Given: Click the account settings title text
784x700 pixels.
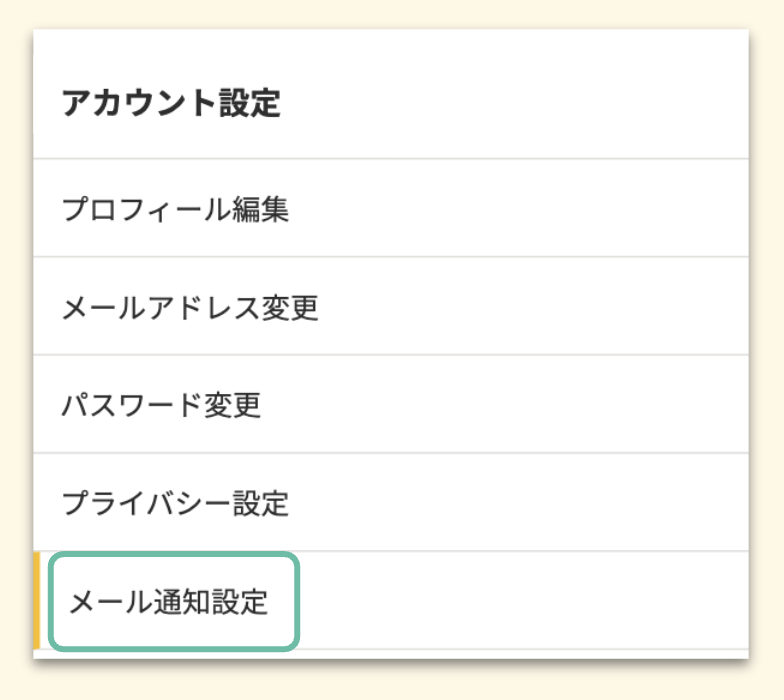Looking at the screenshot, I should [x=171, y=103].
